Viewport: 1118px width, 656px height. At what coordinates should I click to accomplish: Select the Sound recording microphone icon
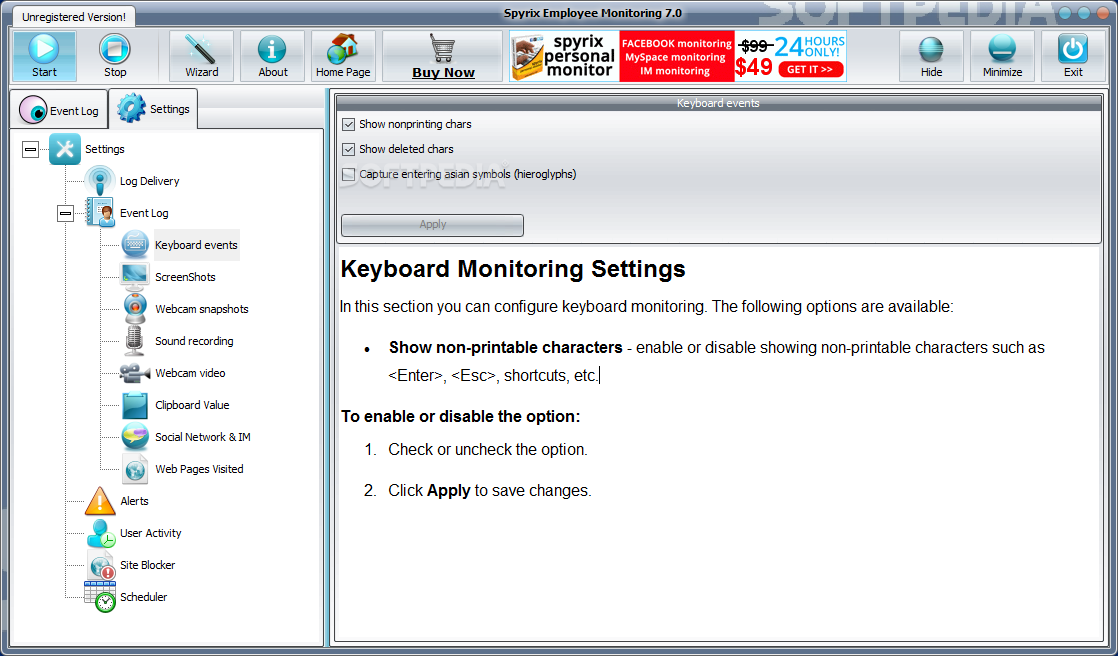135,341
